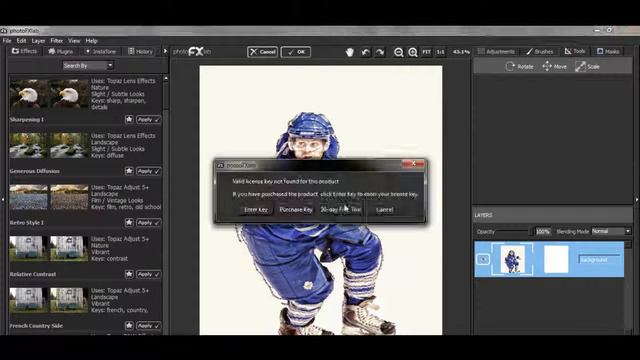Viewport: 640px width, 360px height.
Task: Apply the Sharpening I effect
Action: 149,120
